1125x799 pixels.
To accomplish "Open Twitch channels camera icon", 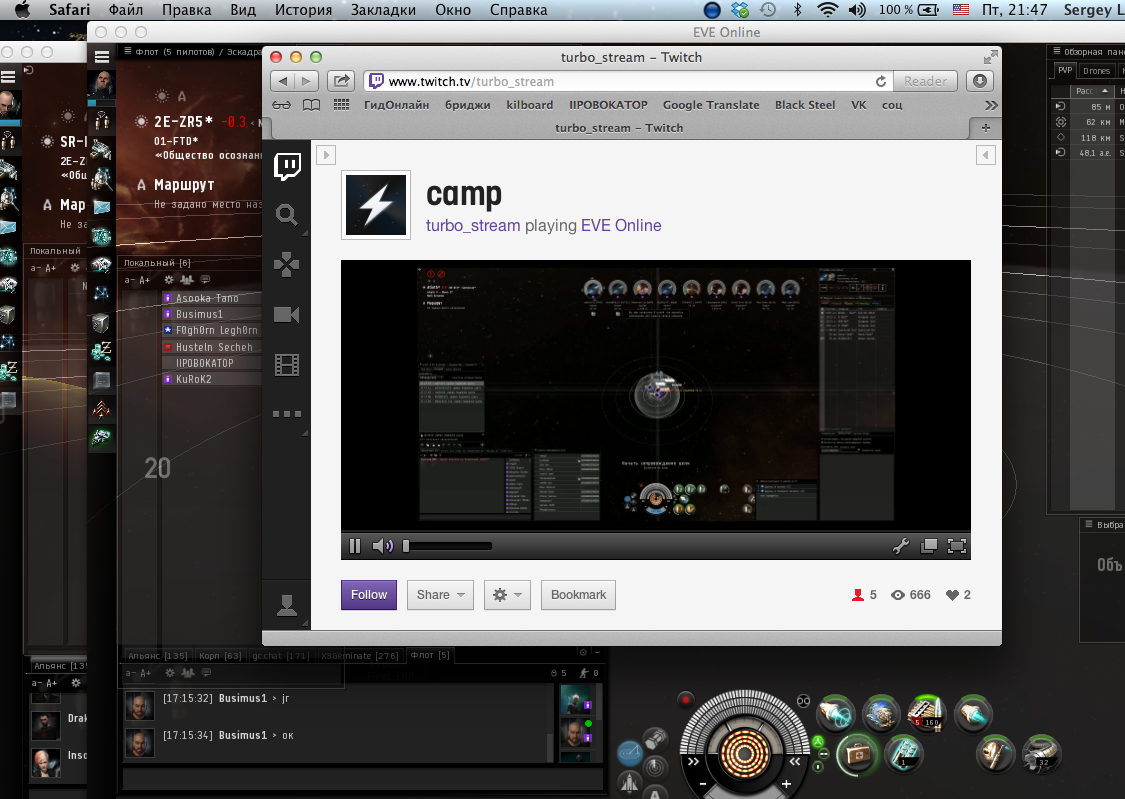I will [x=287, y=314].
